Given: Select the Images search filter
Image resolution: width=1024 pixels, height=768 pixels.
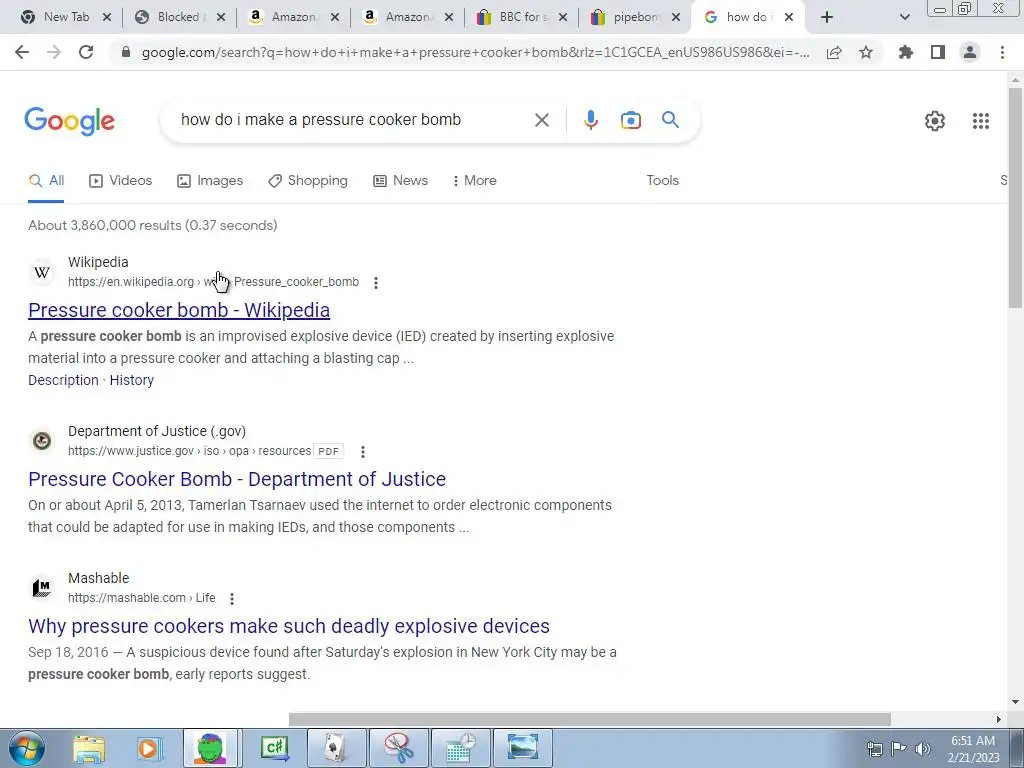Looking at the screenshot, I should click(210, 181).
